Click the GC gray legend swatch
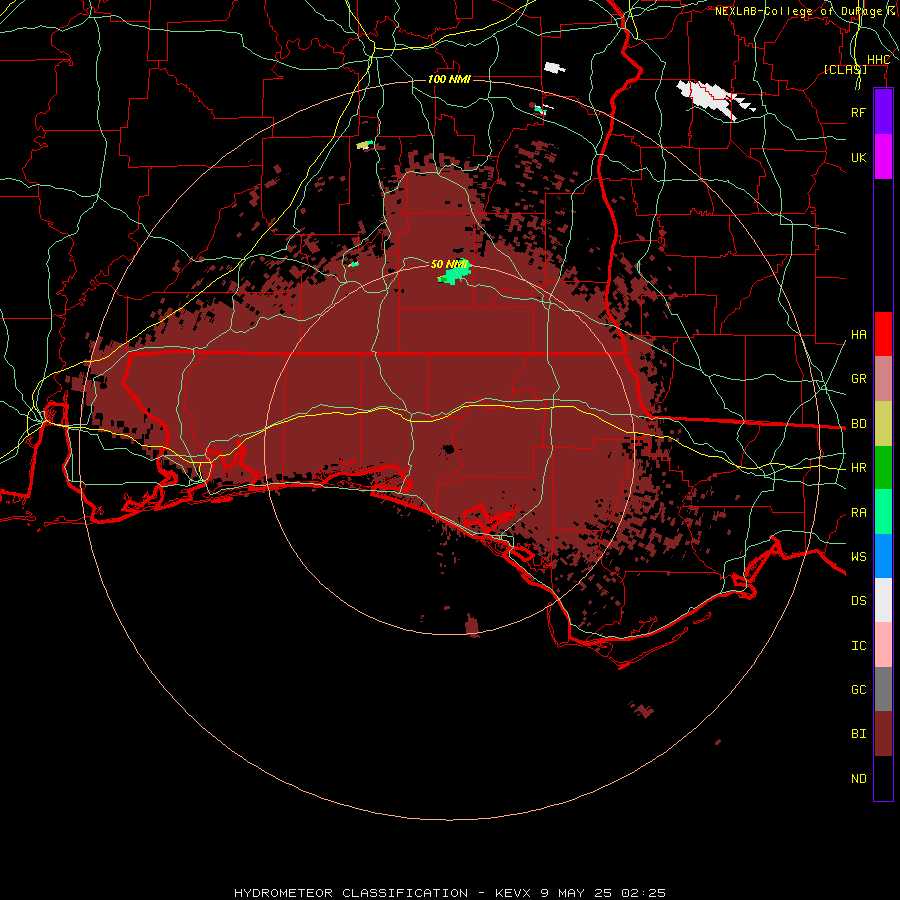The width and height of the screenshot is (900, 900). (x=883, y=689)
